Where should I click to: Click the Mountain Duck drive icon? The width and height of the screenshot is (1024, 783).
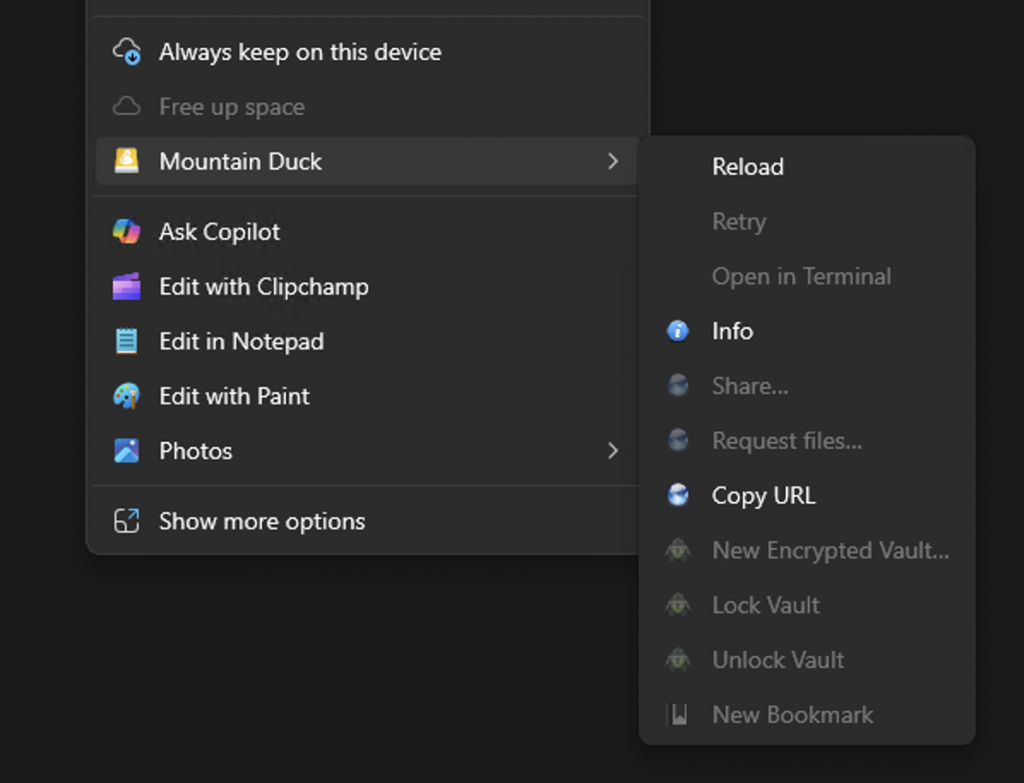click(x=127, y=161)
